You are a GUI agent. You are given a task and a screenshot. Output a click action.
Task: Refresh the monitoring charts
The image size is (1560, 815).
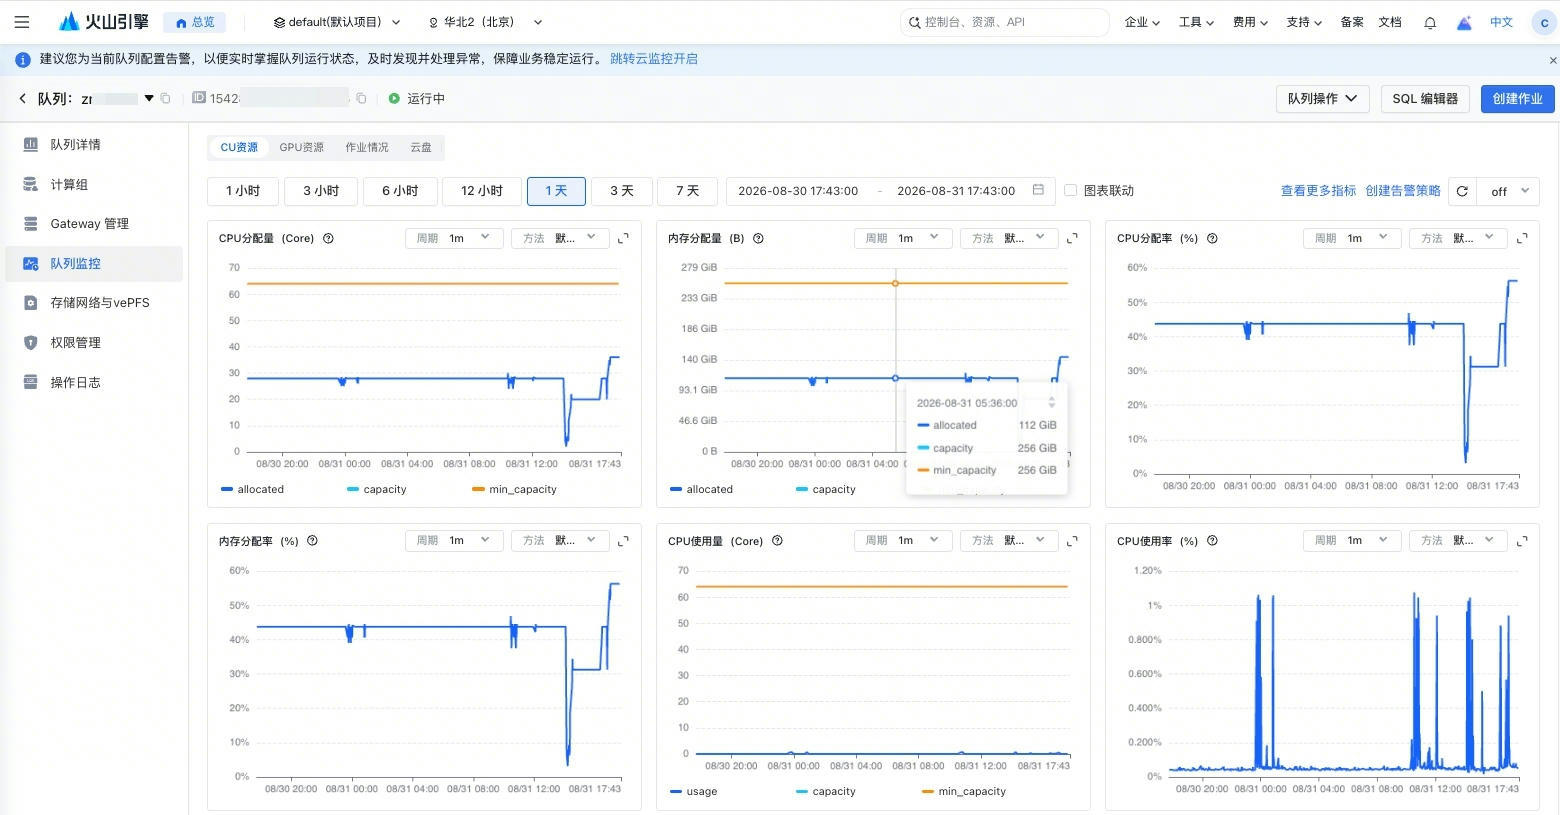pyautogui.click(x=1462, y=191)
